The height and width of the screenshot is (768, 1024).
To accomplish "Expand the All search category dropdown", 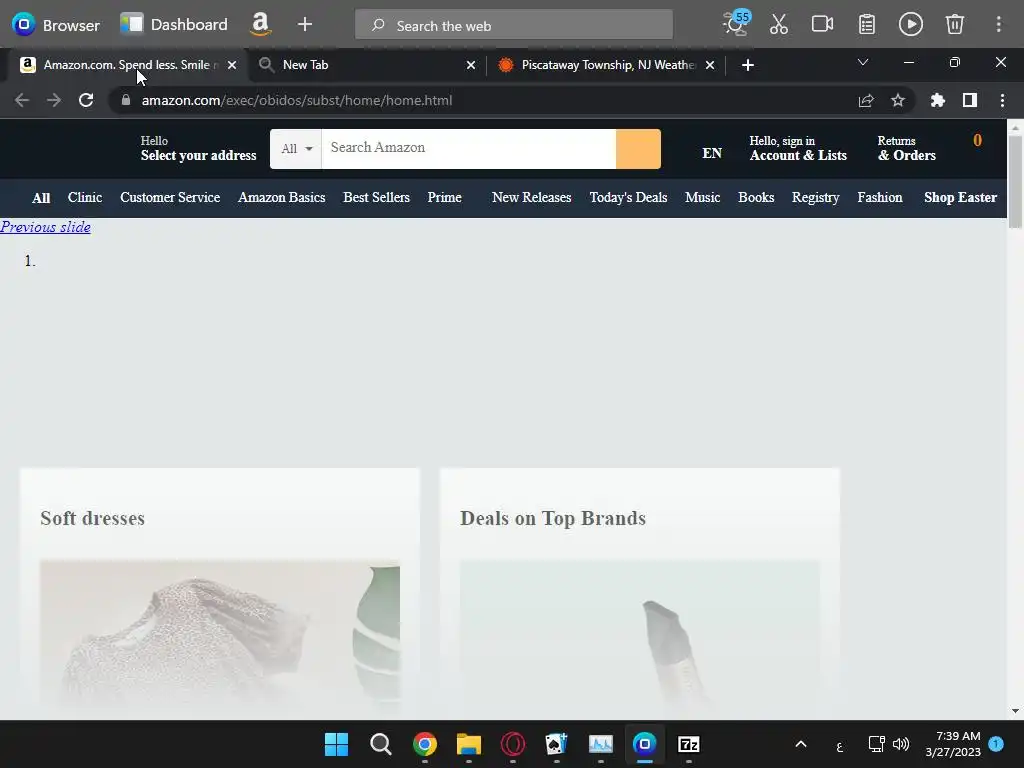I will coord(296,148).
